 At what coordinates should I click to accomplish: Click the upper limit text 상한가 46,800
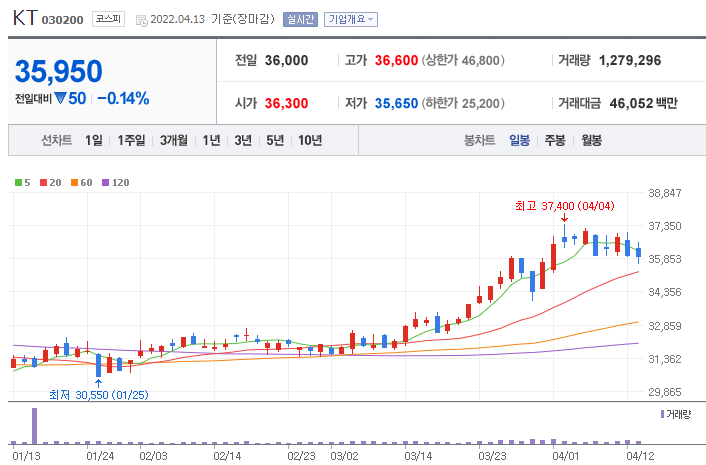pyautogui.click(x=463, y=60)
